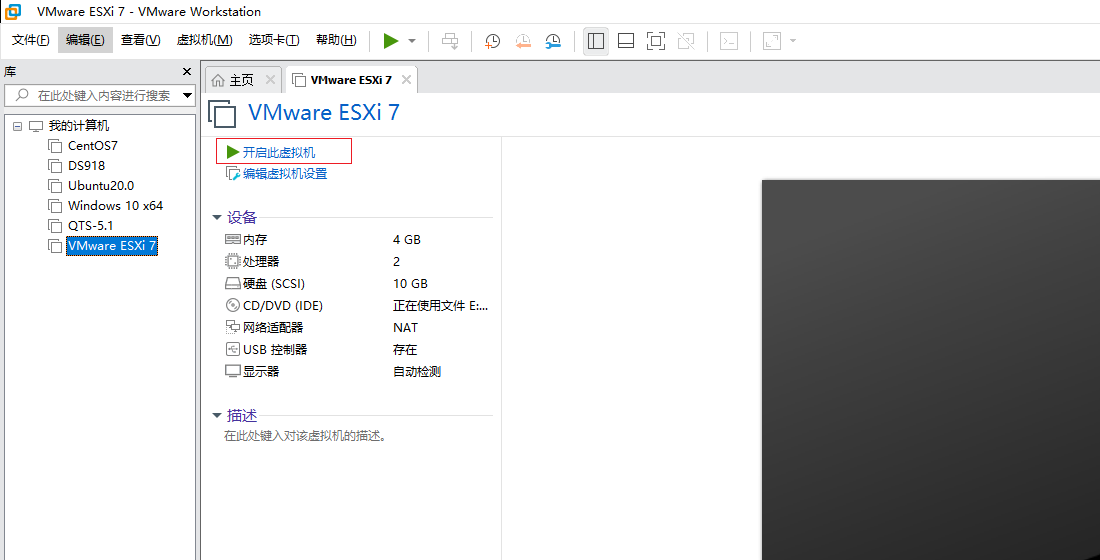This screenshot has height=560, width=1100.
Task: Collapse the 设备 section
Action: [217, 218]
